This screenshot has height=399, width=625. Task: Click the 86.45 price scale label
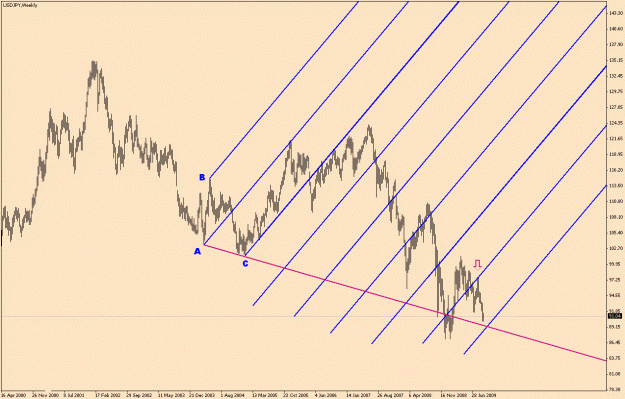pyautogui.click(x=616, y=342)
